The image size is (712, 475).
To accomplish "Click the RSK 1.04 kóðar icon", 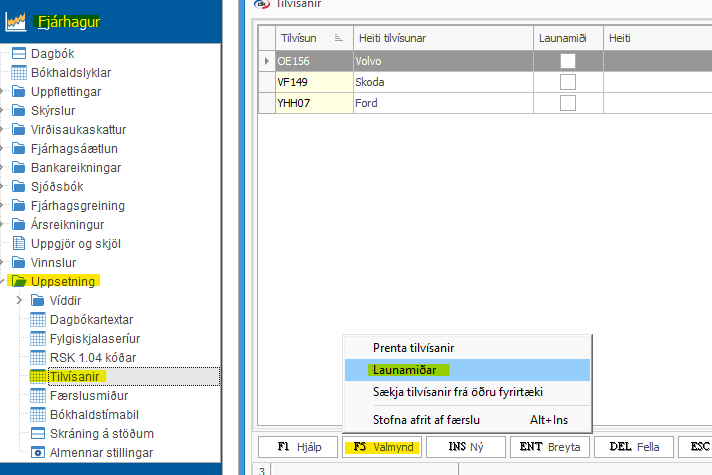I will click(38, 358).
